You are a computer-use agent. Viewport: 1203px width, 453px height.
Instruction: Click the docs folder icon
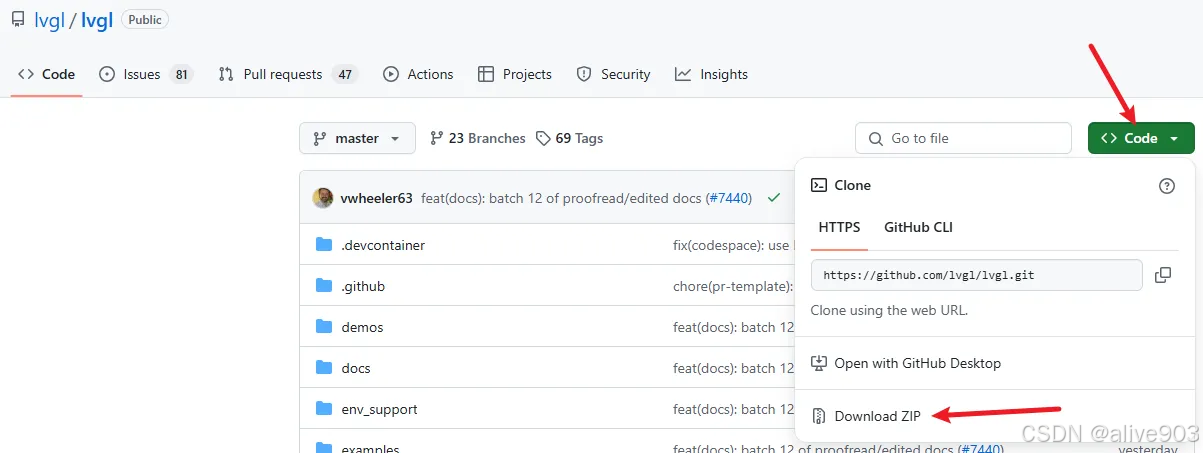[x=324, y=368]
